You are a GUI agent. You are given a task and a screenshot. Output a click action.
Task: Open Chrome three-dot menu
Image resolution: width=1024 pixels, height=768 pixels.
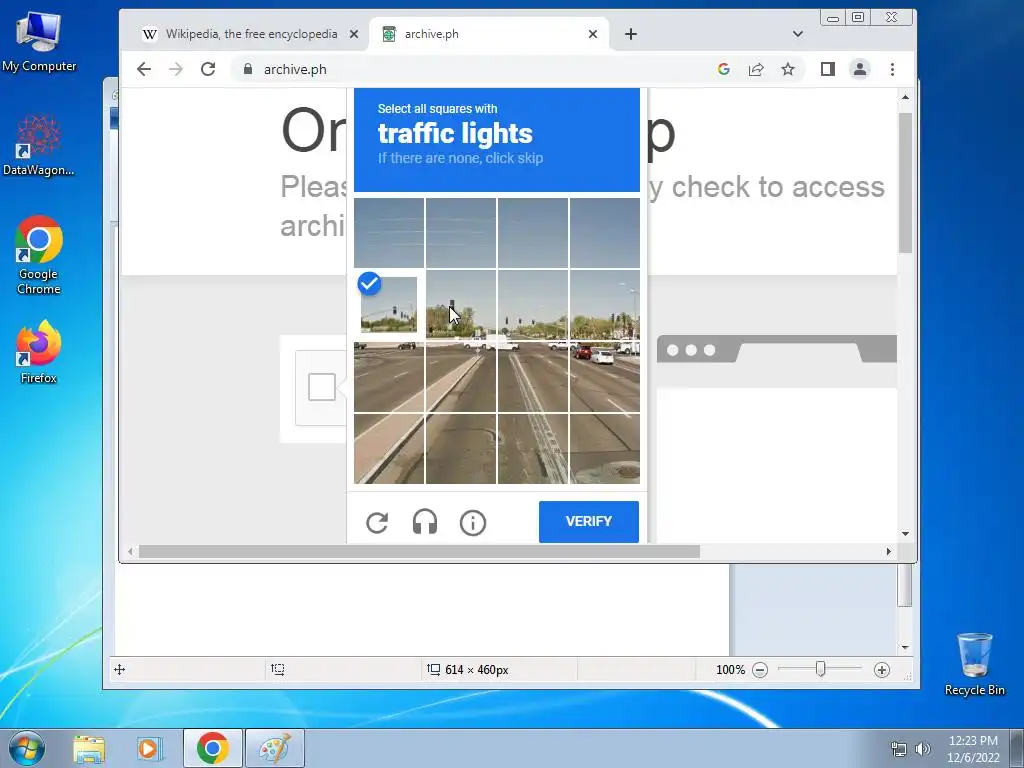[893, 69]
